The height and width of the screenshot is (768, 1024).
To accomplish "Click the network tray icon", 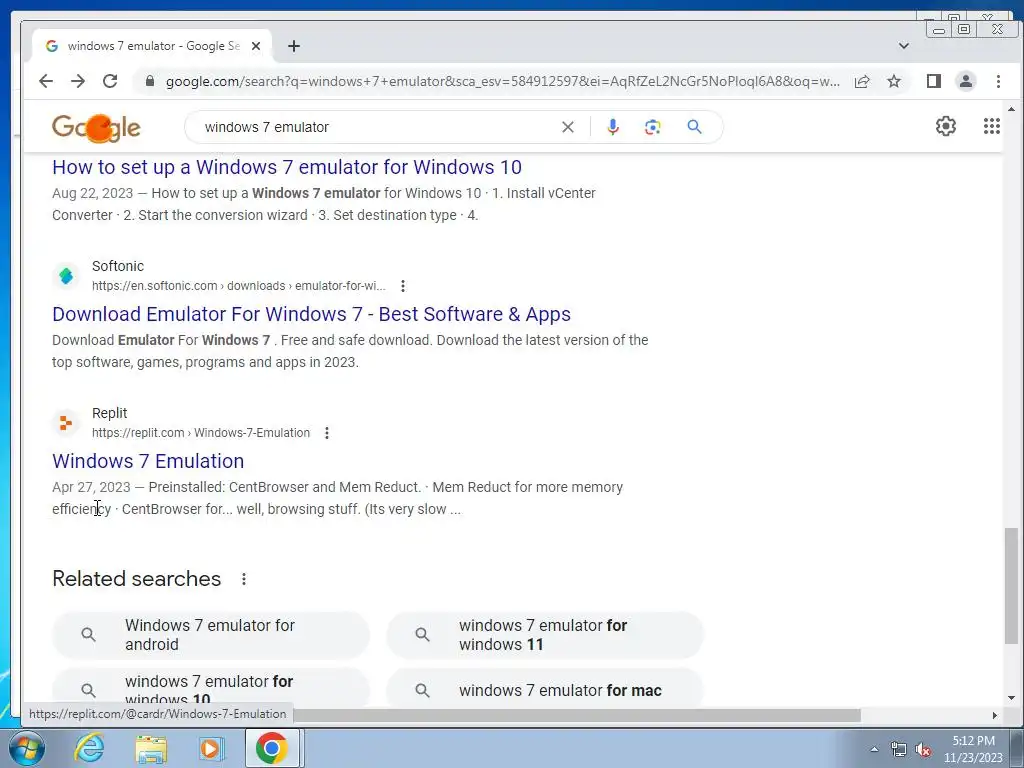I will [x=899, y=750].
